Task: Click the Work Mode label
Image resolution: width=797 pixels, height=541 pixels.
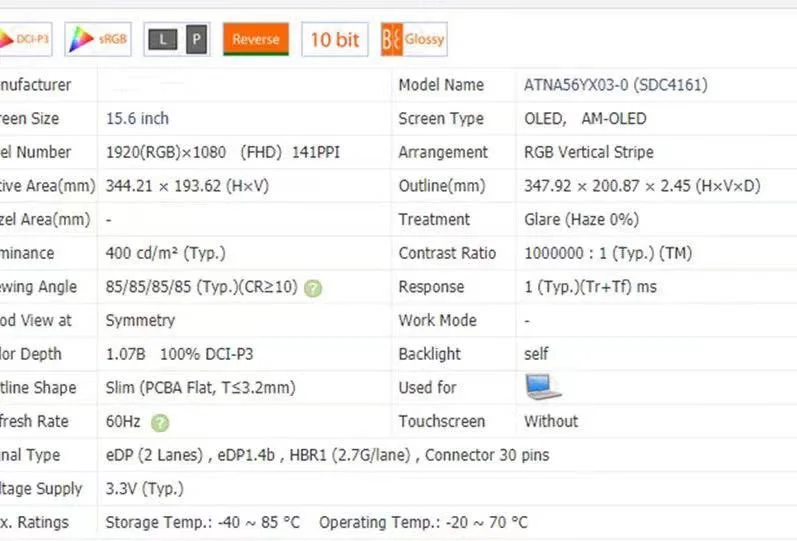Action: click(438, 320)
